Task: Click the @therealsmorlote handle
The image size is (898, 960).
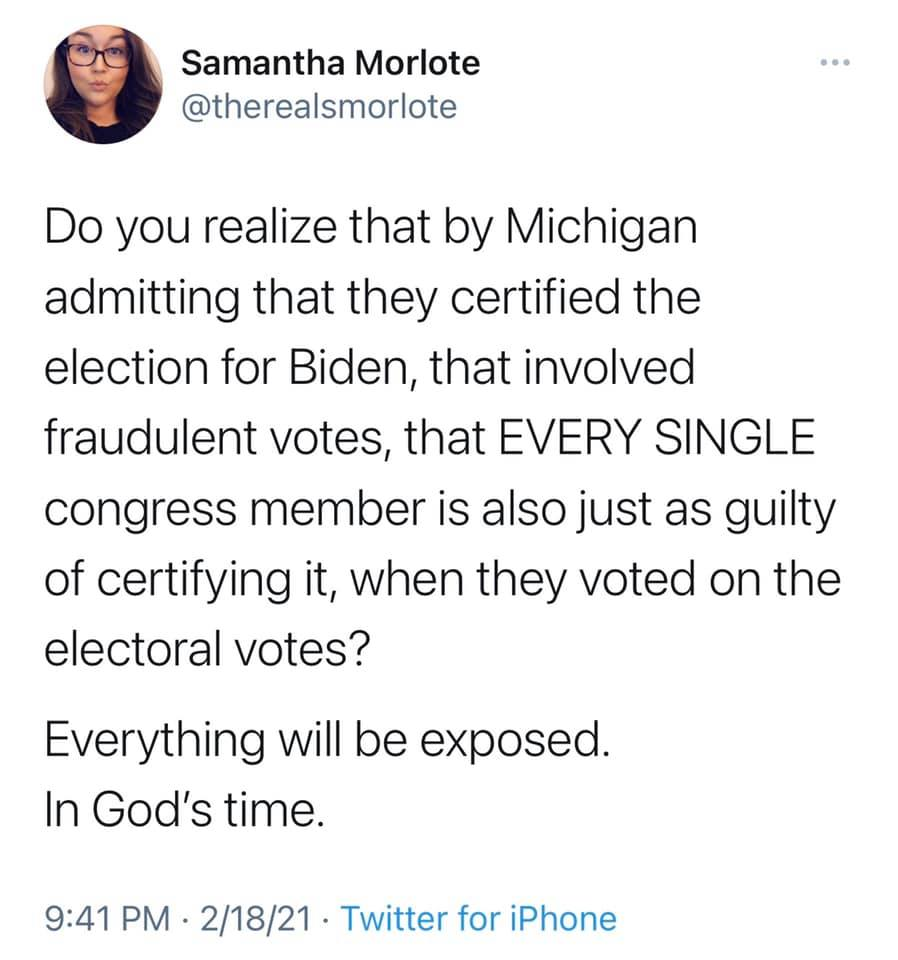Action: pyautogui.click(x=318, y=105)
